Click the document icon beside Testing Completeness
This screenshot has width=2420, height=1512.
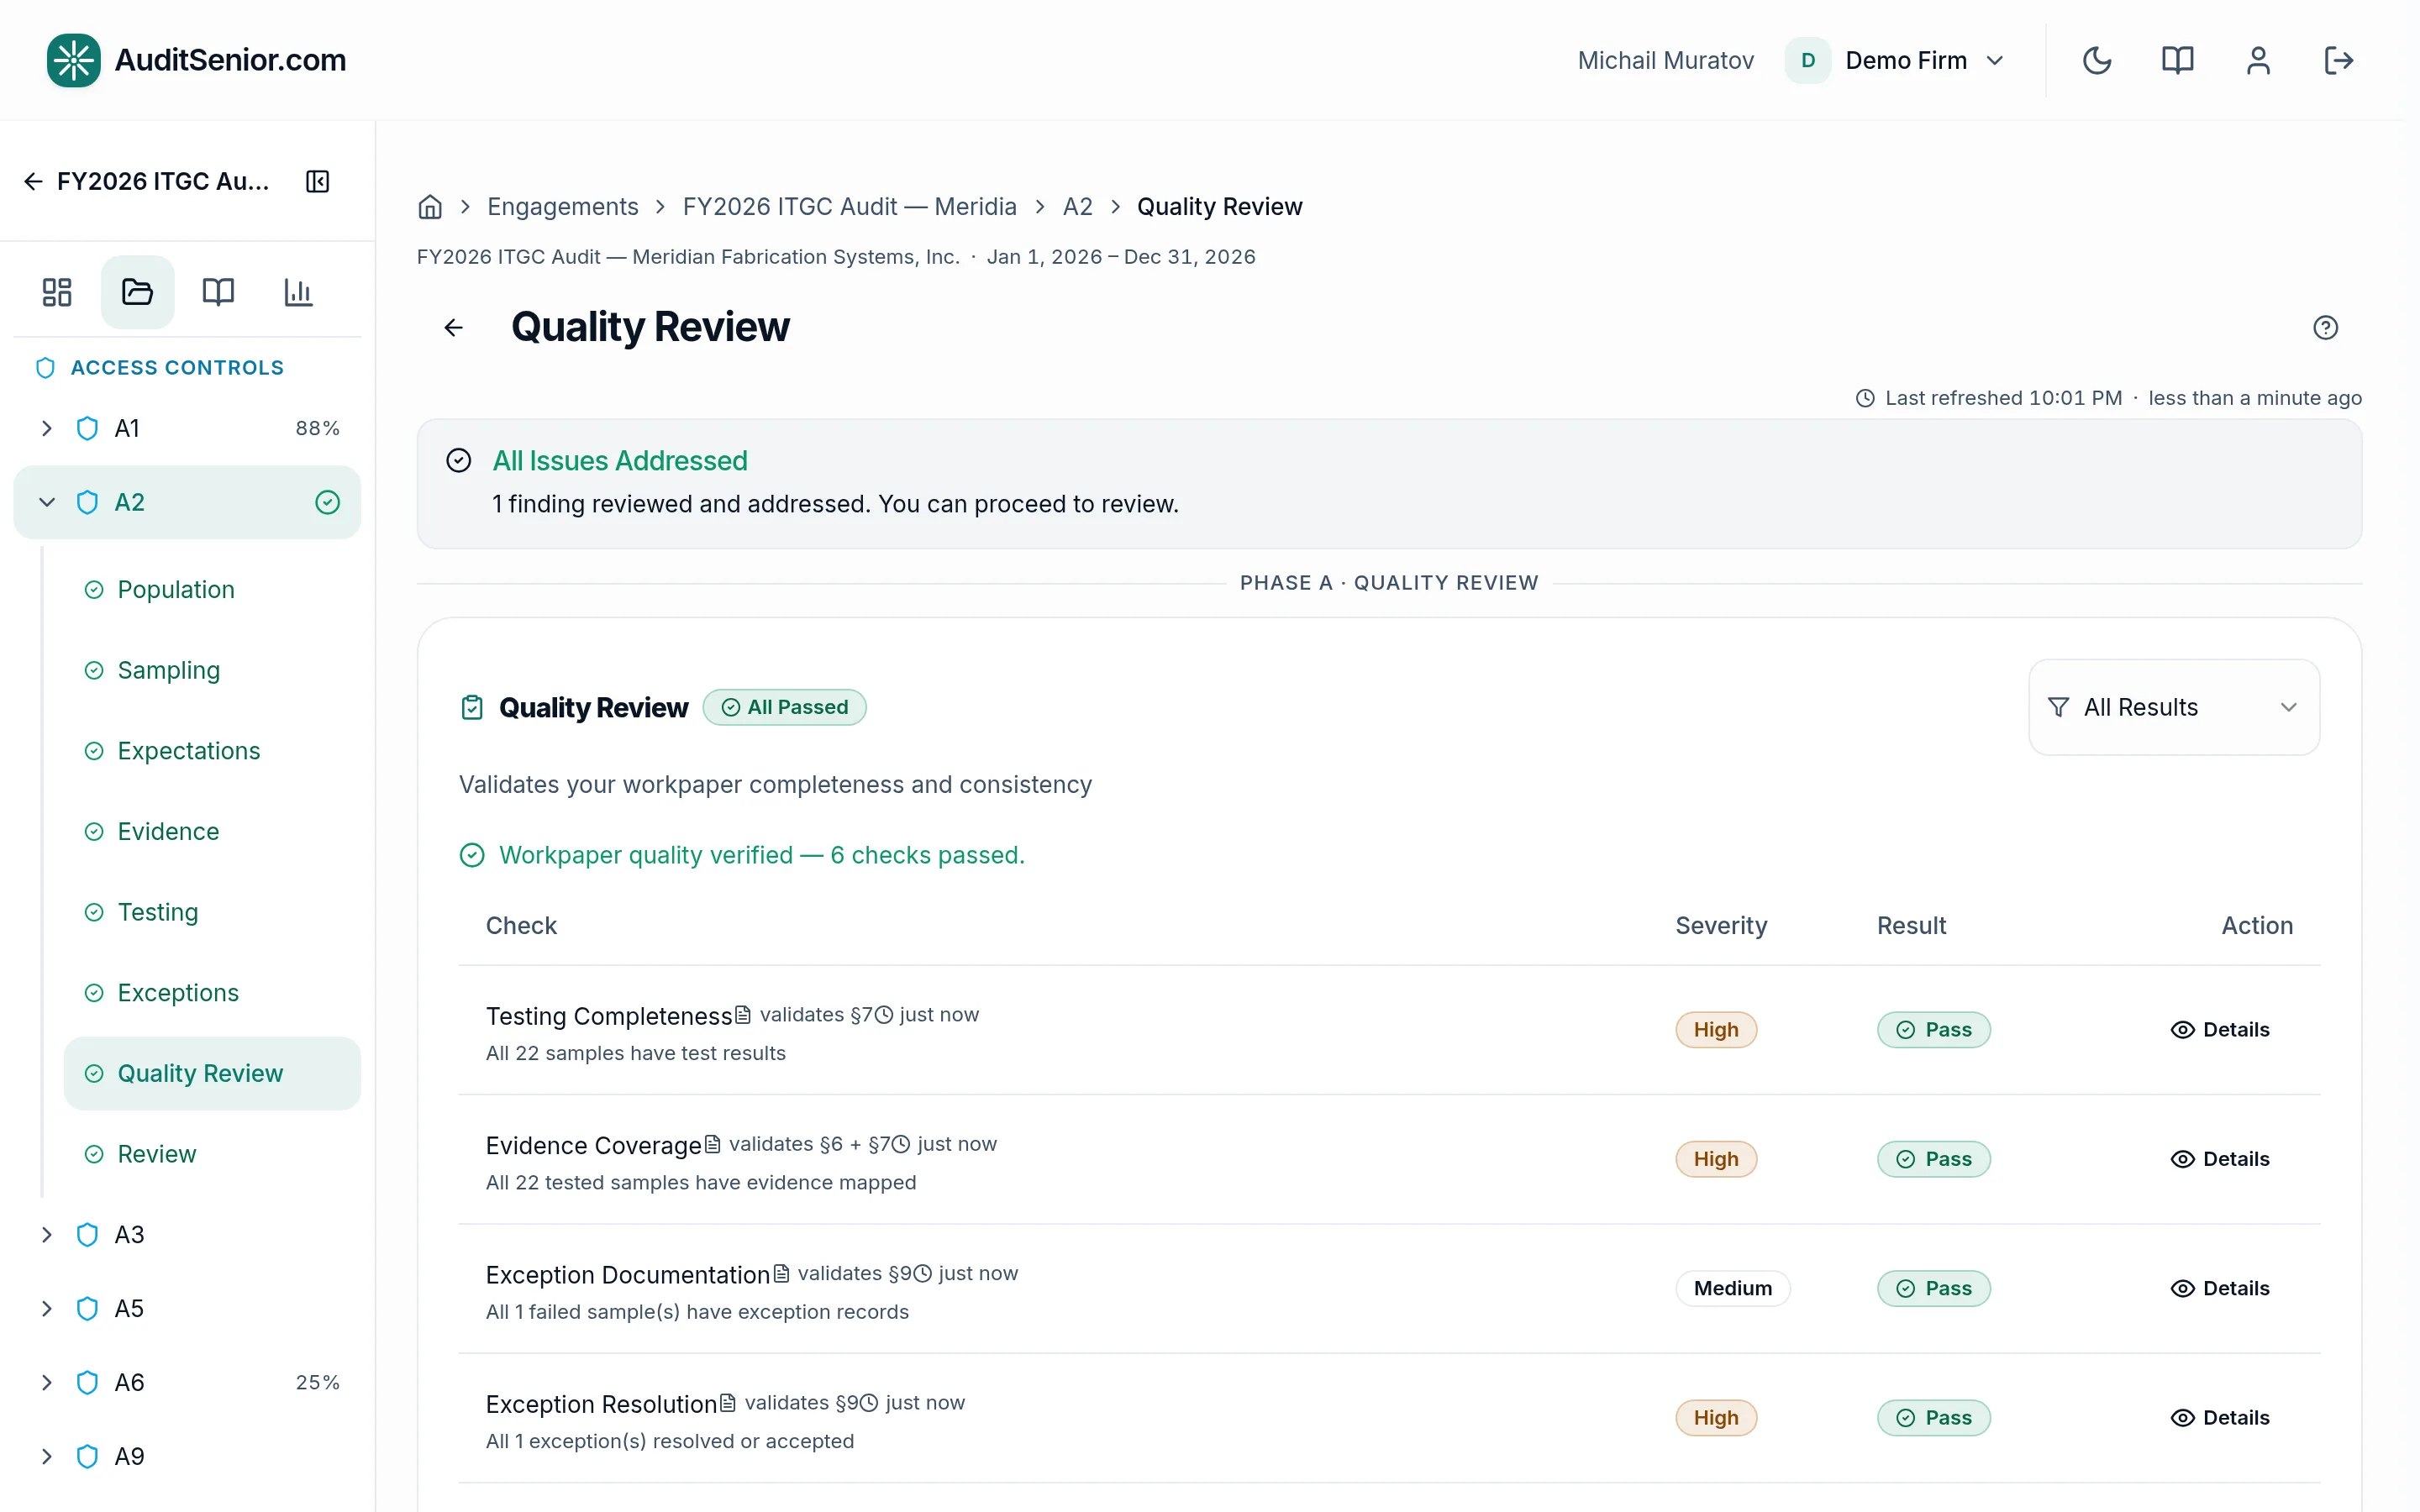point(743,1015)
